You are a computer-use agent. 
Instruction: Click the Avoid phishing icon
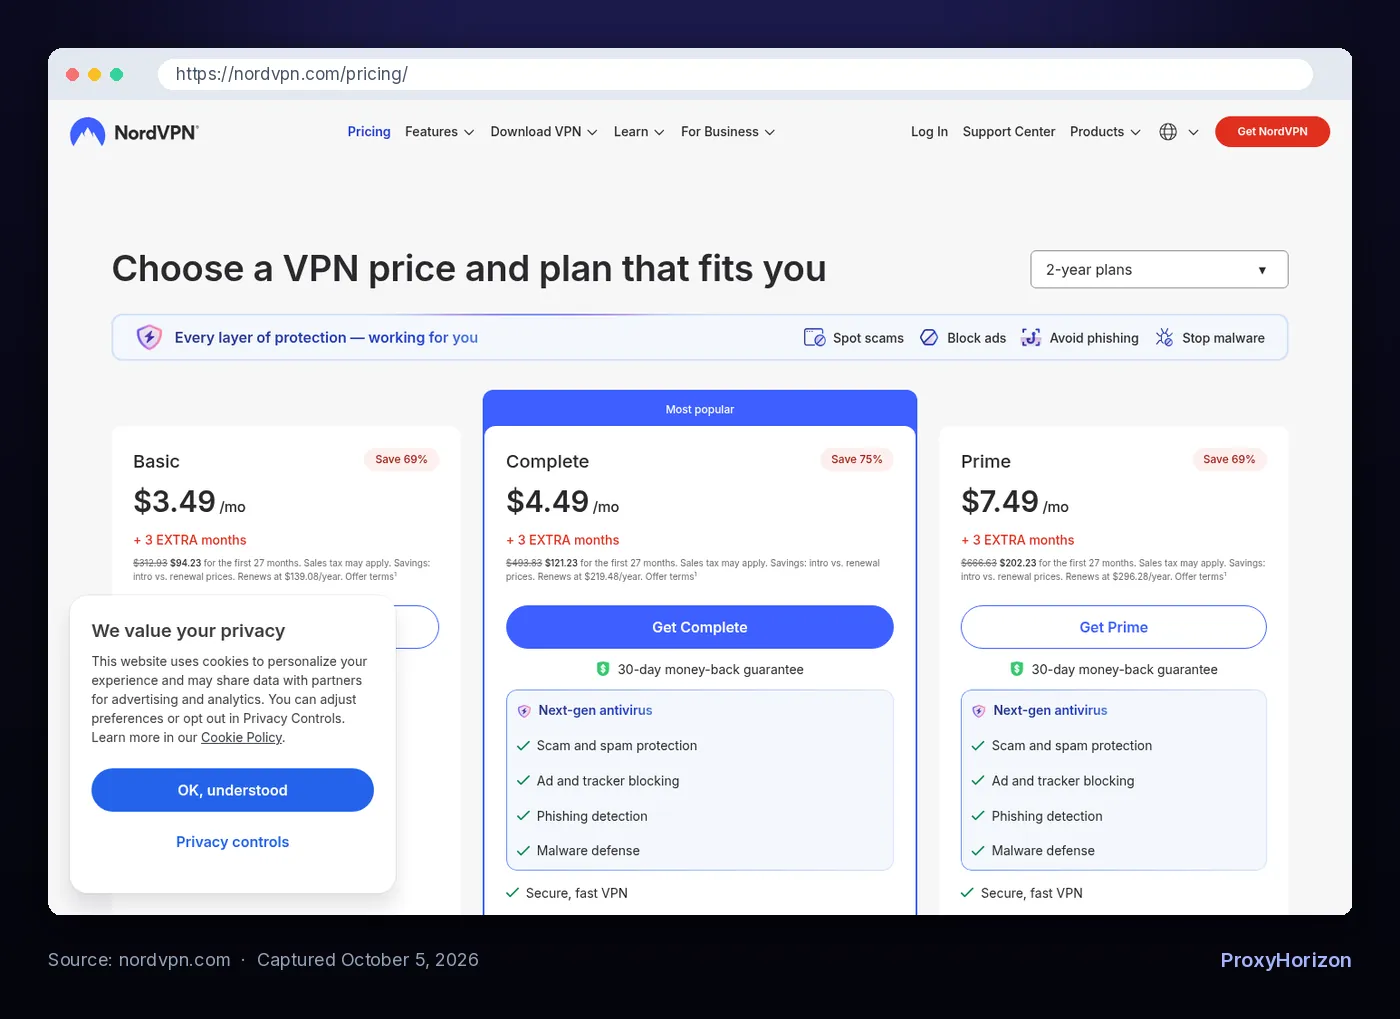coord(1031,338)
